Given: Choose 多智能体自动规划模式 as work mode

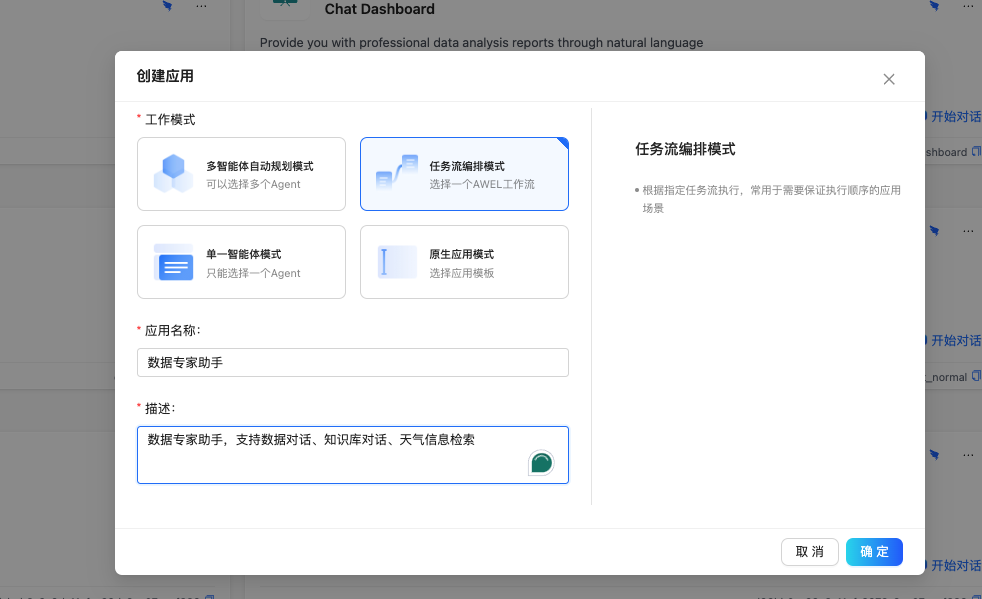Looking at the screenshot, I should point(241,173).
